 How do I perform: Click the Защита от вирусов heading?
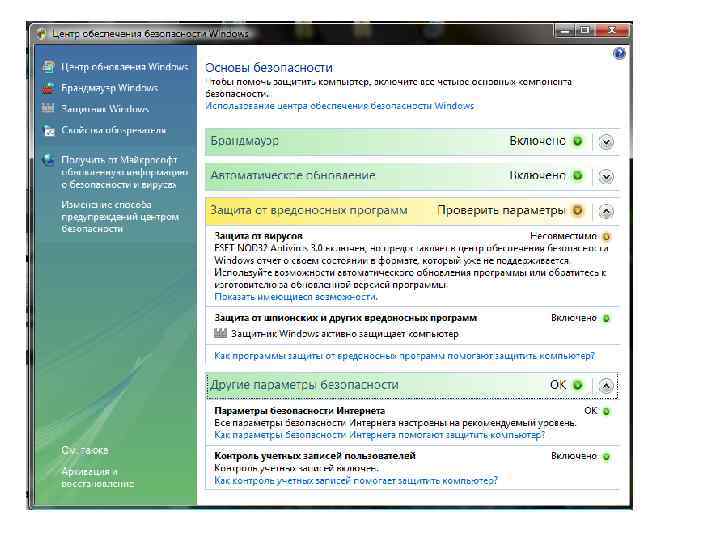[259, 236]
